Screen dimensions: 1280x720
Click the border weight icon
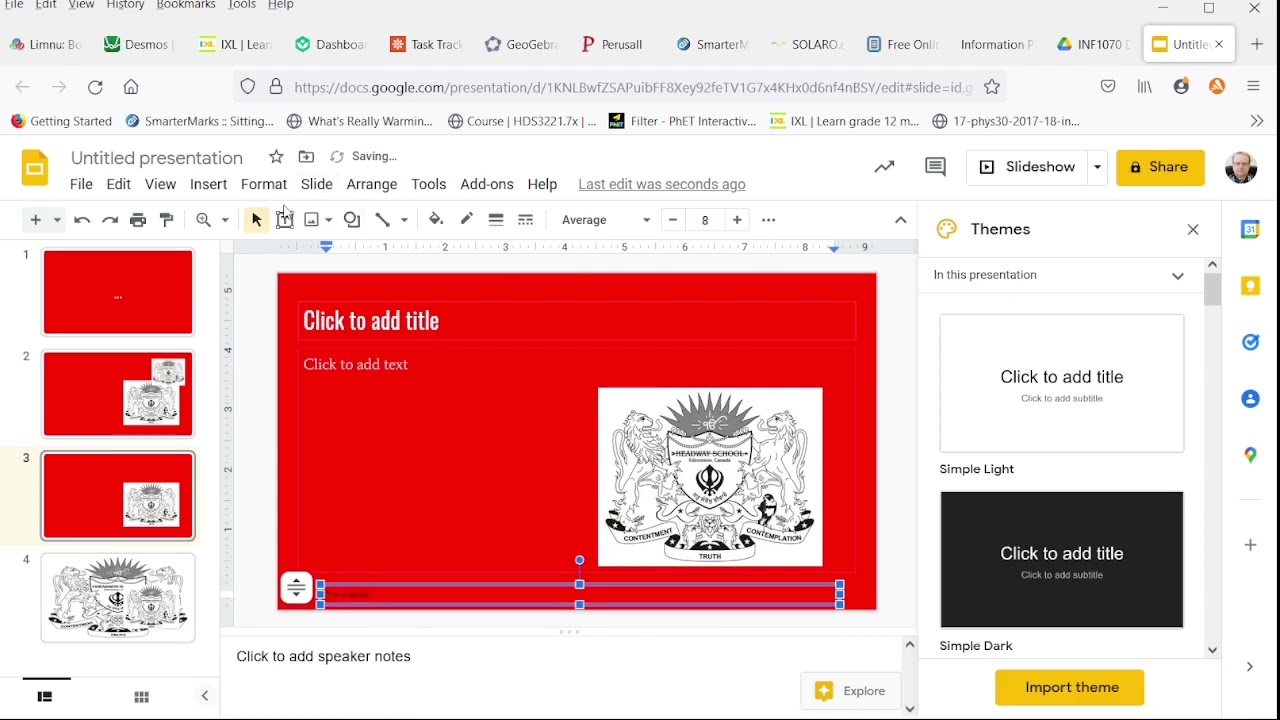[x=496, y=220]
